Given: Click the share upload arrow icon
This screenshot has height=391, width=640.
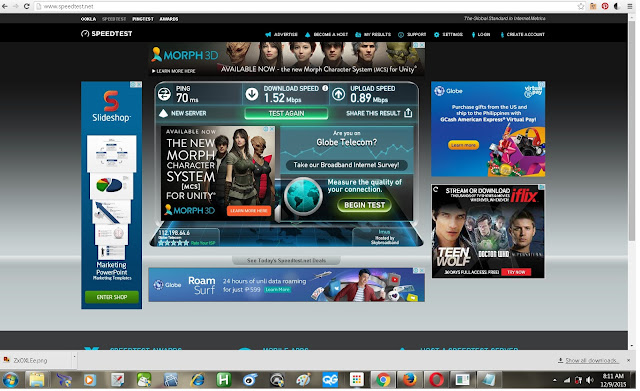Looking at the screenshot, I should [408, 113].
